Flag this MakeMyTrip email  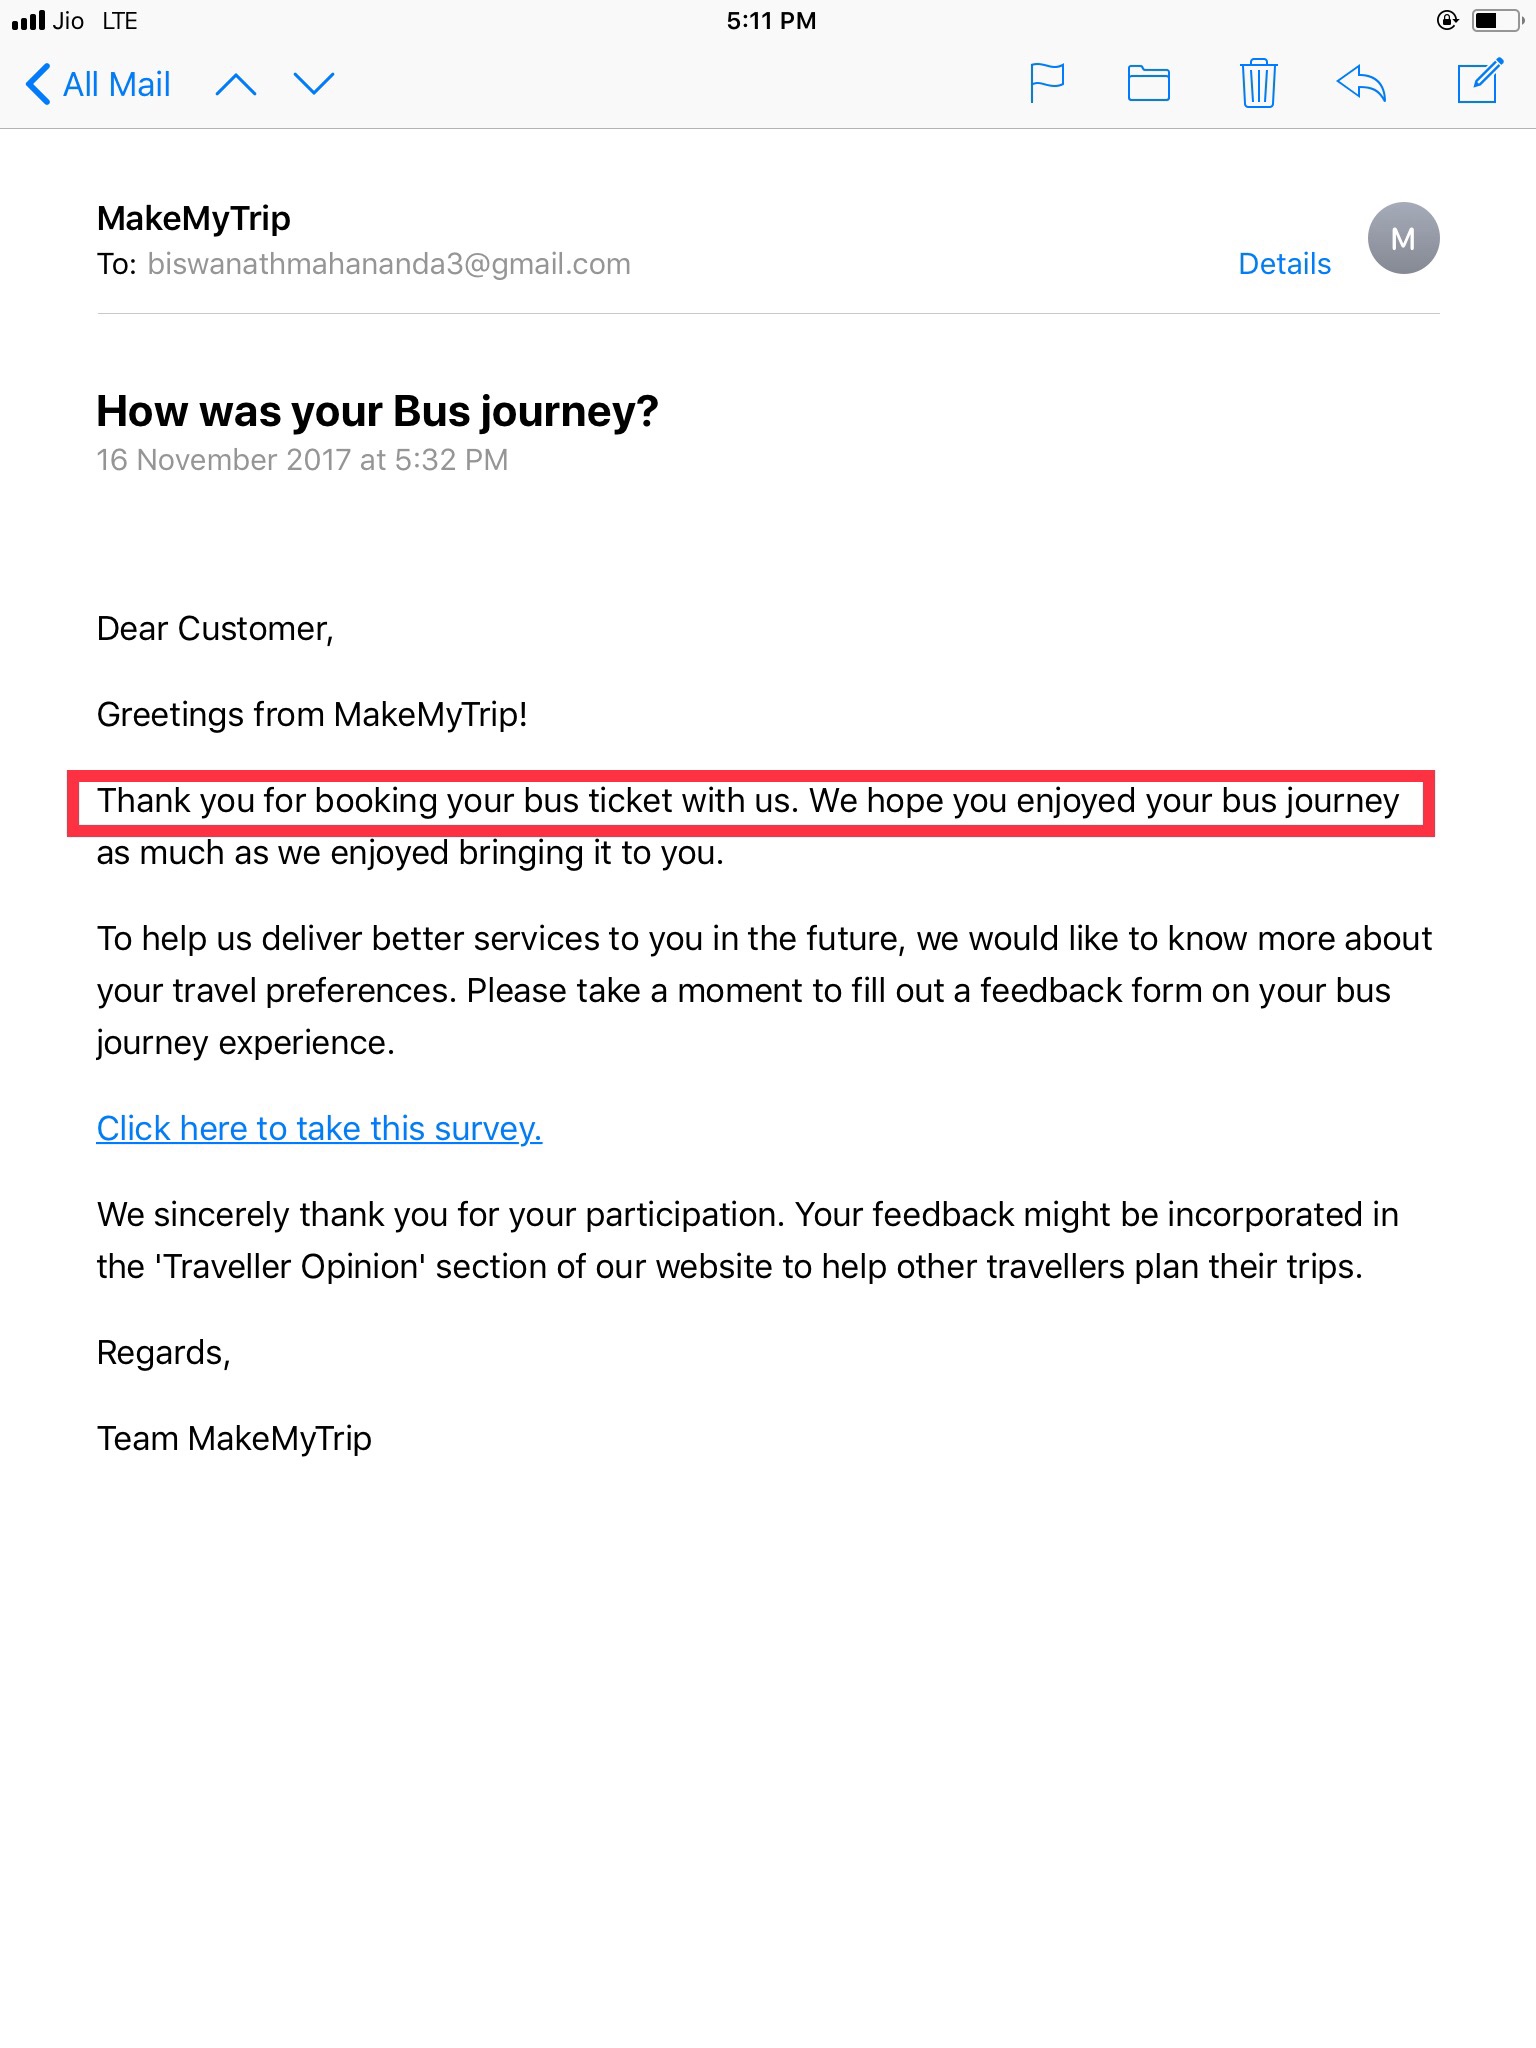click(x=1046, y=83)
